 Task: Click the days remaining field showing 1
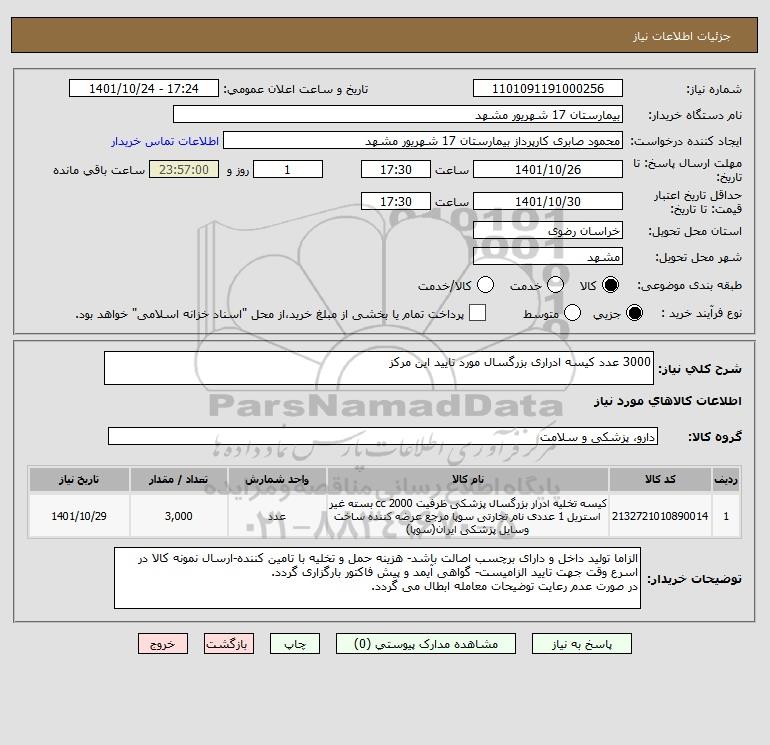pos(288,169)
